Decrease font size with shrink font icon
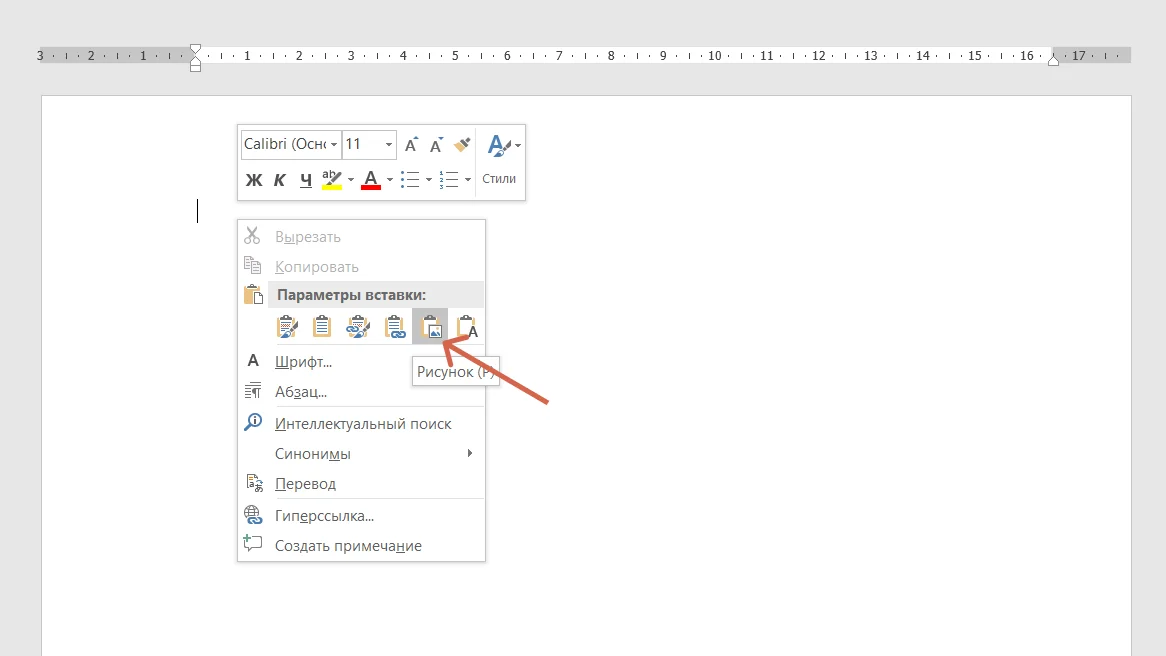1166x656 pixels. [x=436, y=145]
